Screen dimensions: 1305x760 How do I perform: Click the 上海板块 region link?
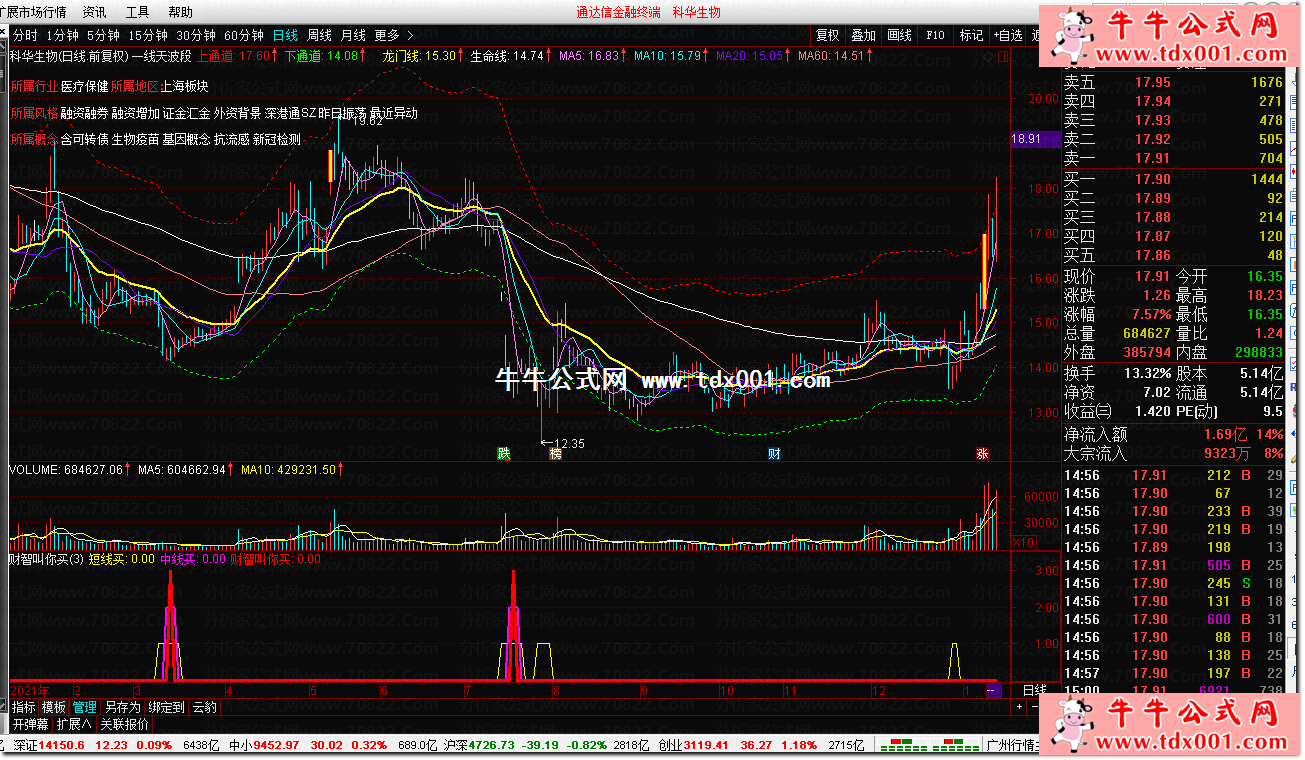185,86
